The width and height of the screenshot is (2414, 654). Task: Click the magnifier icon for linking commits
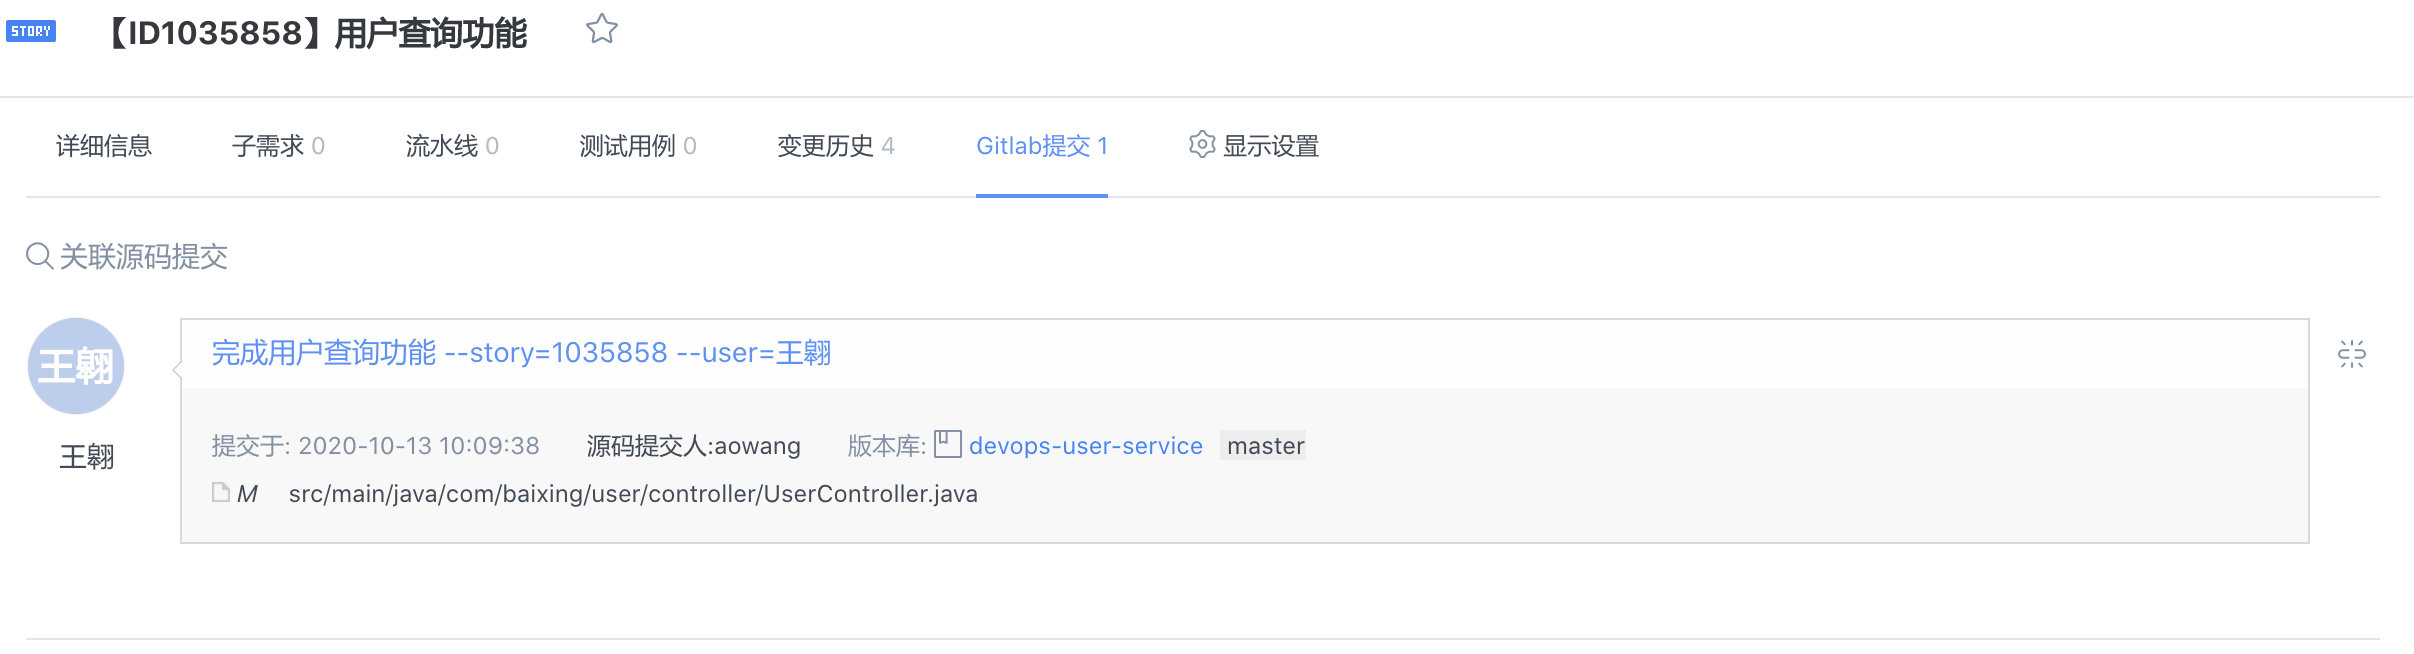click(x=39, y=256)
